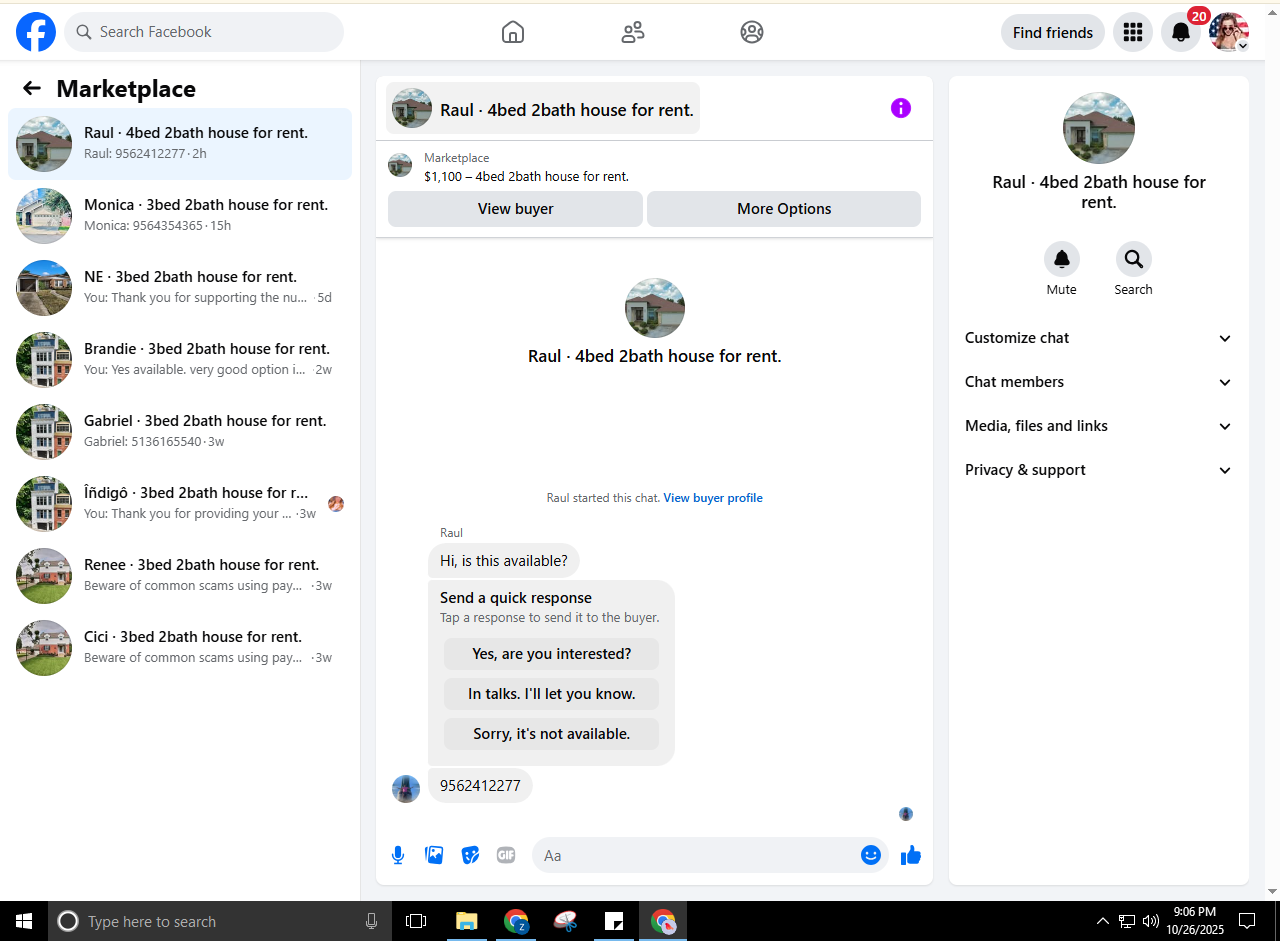This screenshot has height=941, width=1280.
Task: Click the Find friends button
Action: click(1052, 32)
